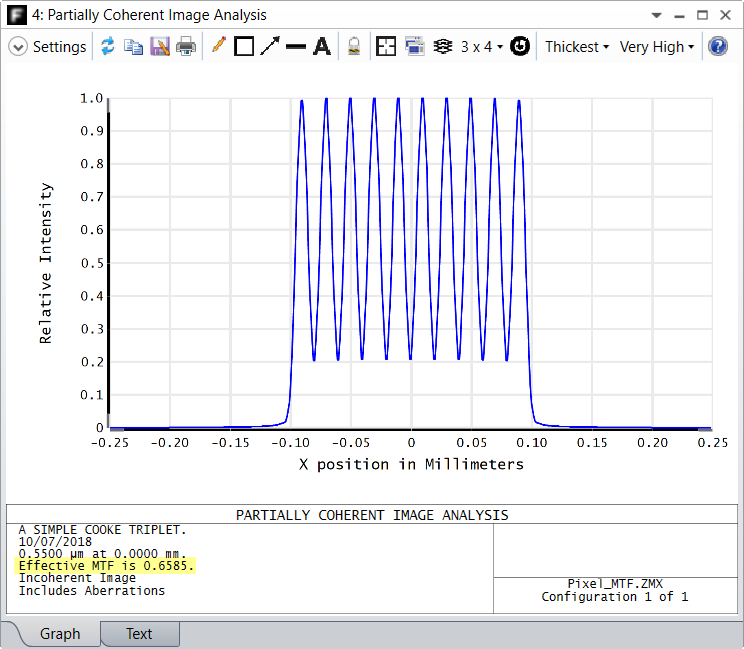Open the Very High resolution dropdown
This screenshot has height=649, width=744.
657,47
